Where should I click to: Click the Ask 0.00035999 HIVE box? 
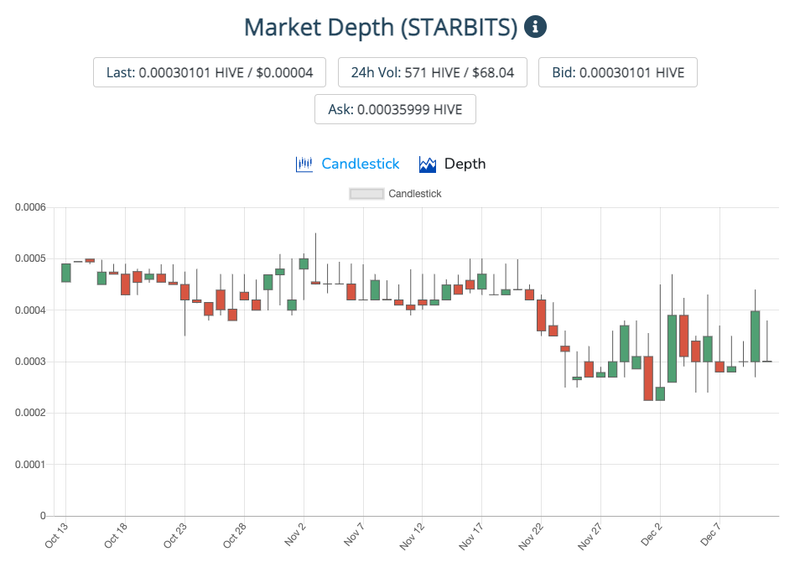(x=395, y=109)
